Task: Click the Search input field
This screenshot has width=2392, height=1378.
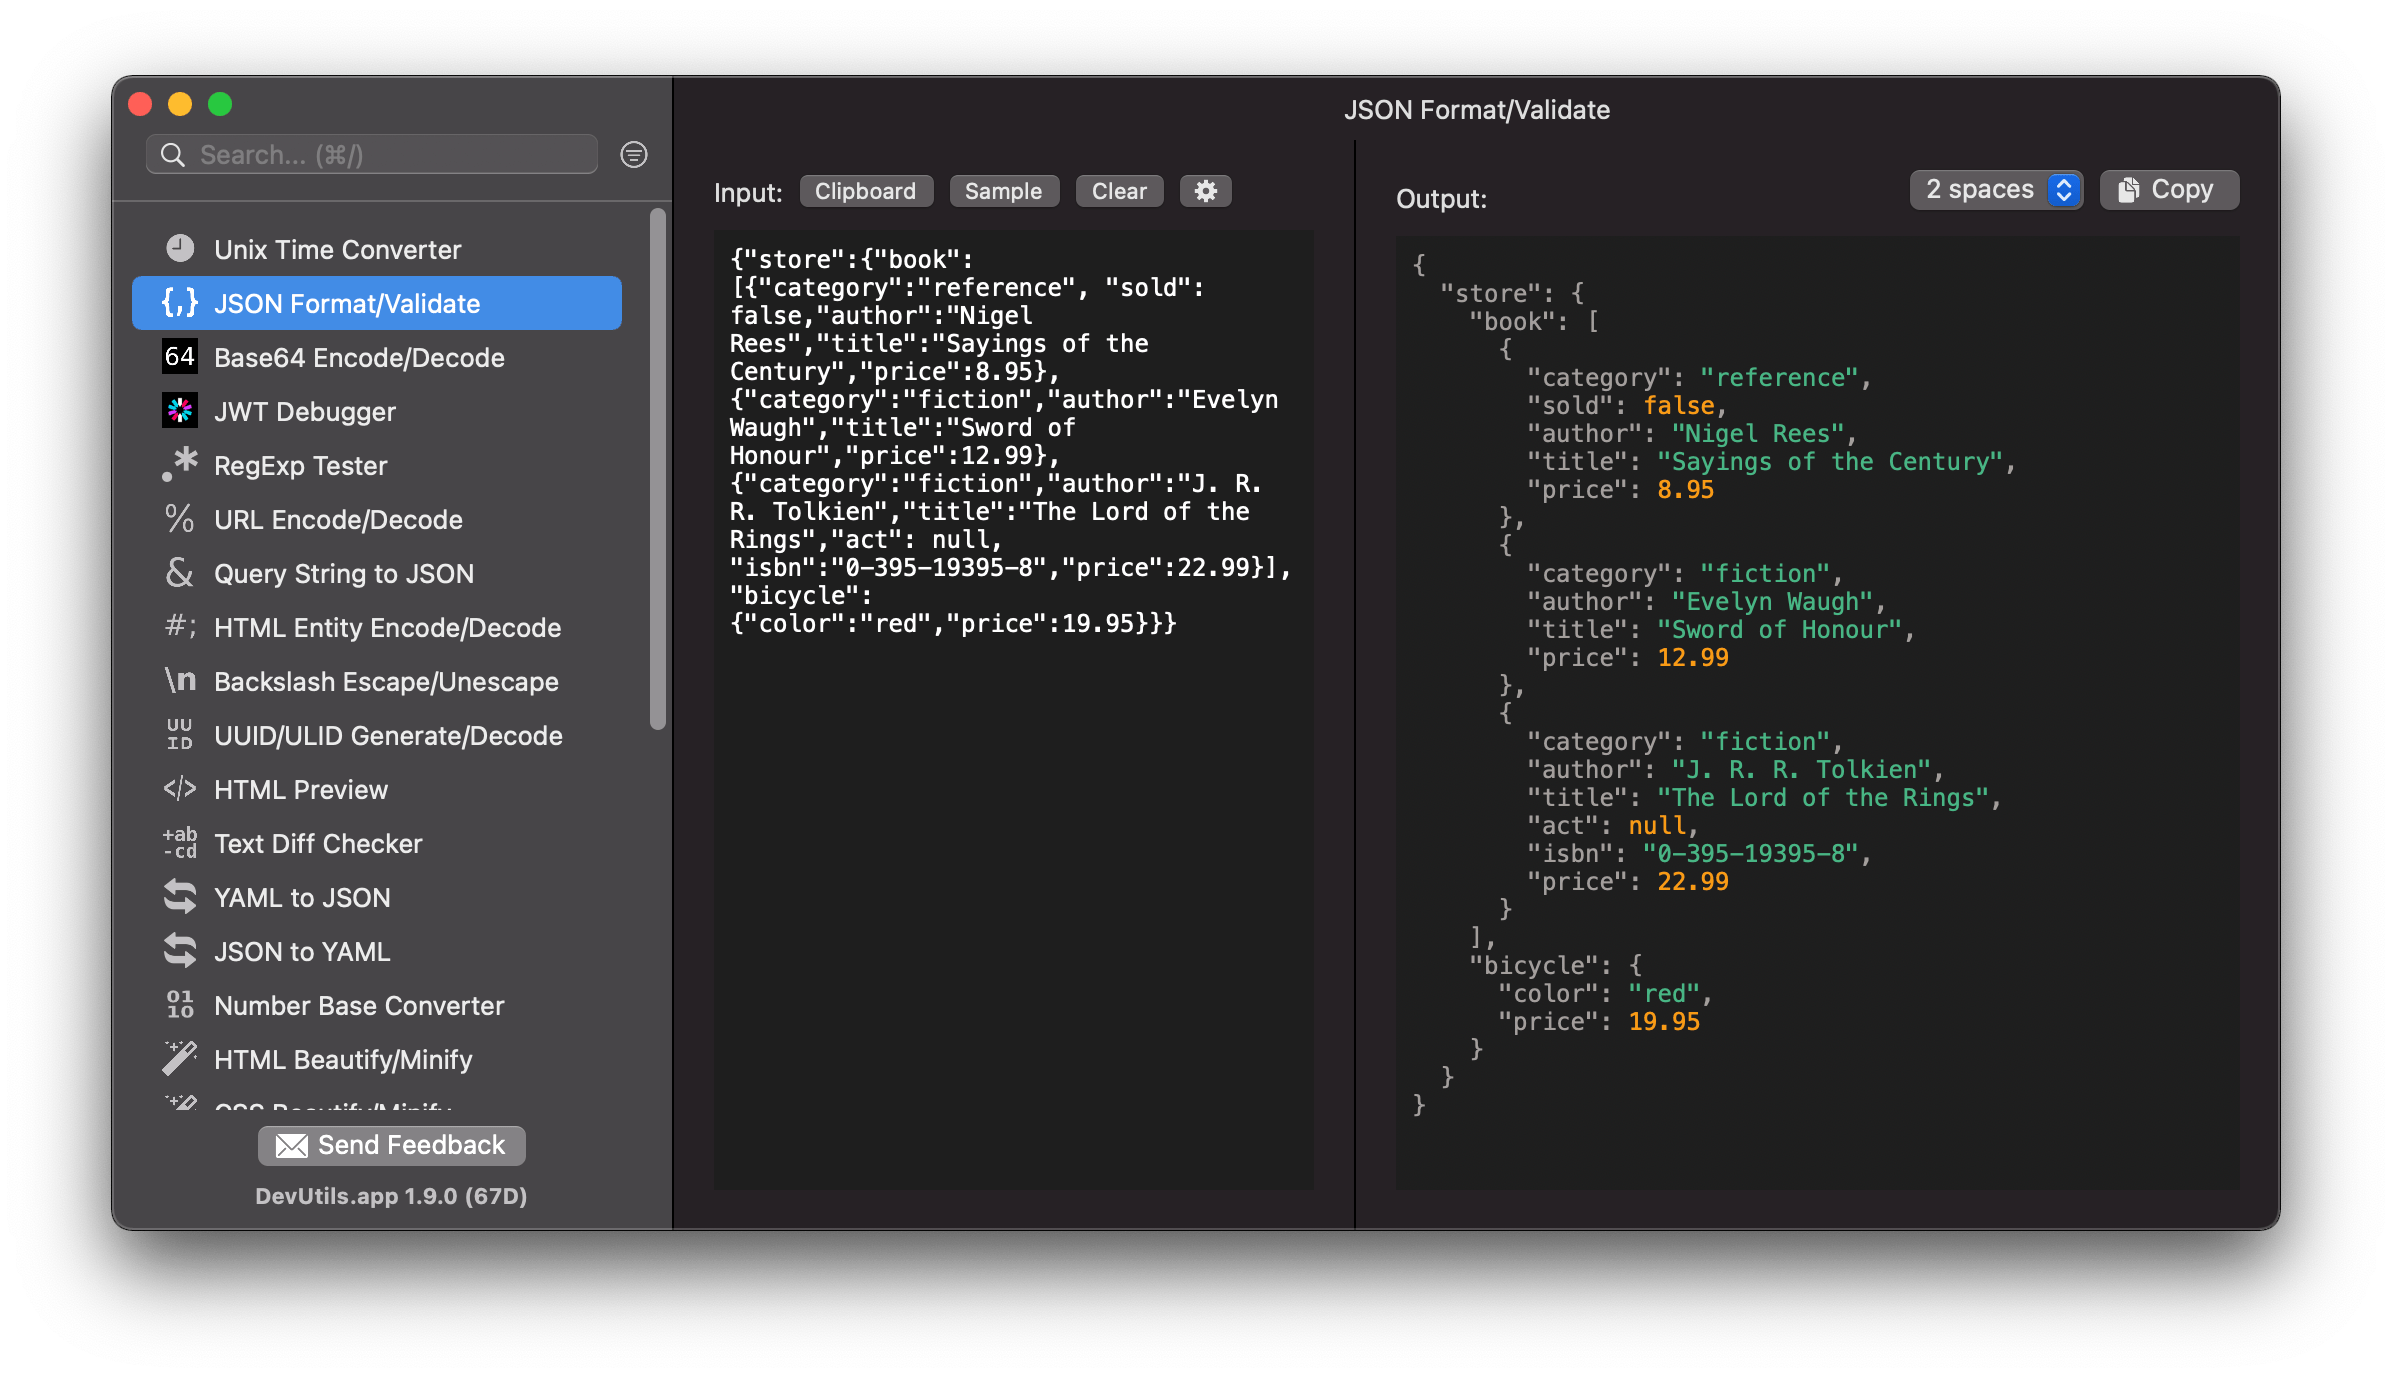Action: (x=386, y=154)
